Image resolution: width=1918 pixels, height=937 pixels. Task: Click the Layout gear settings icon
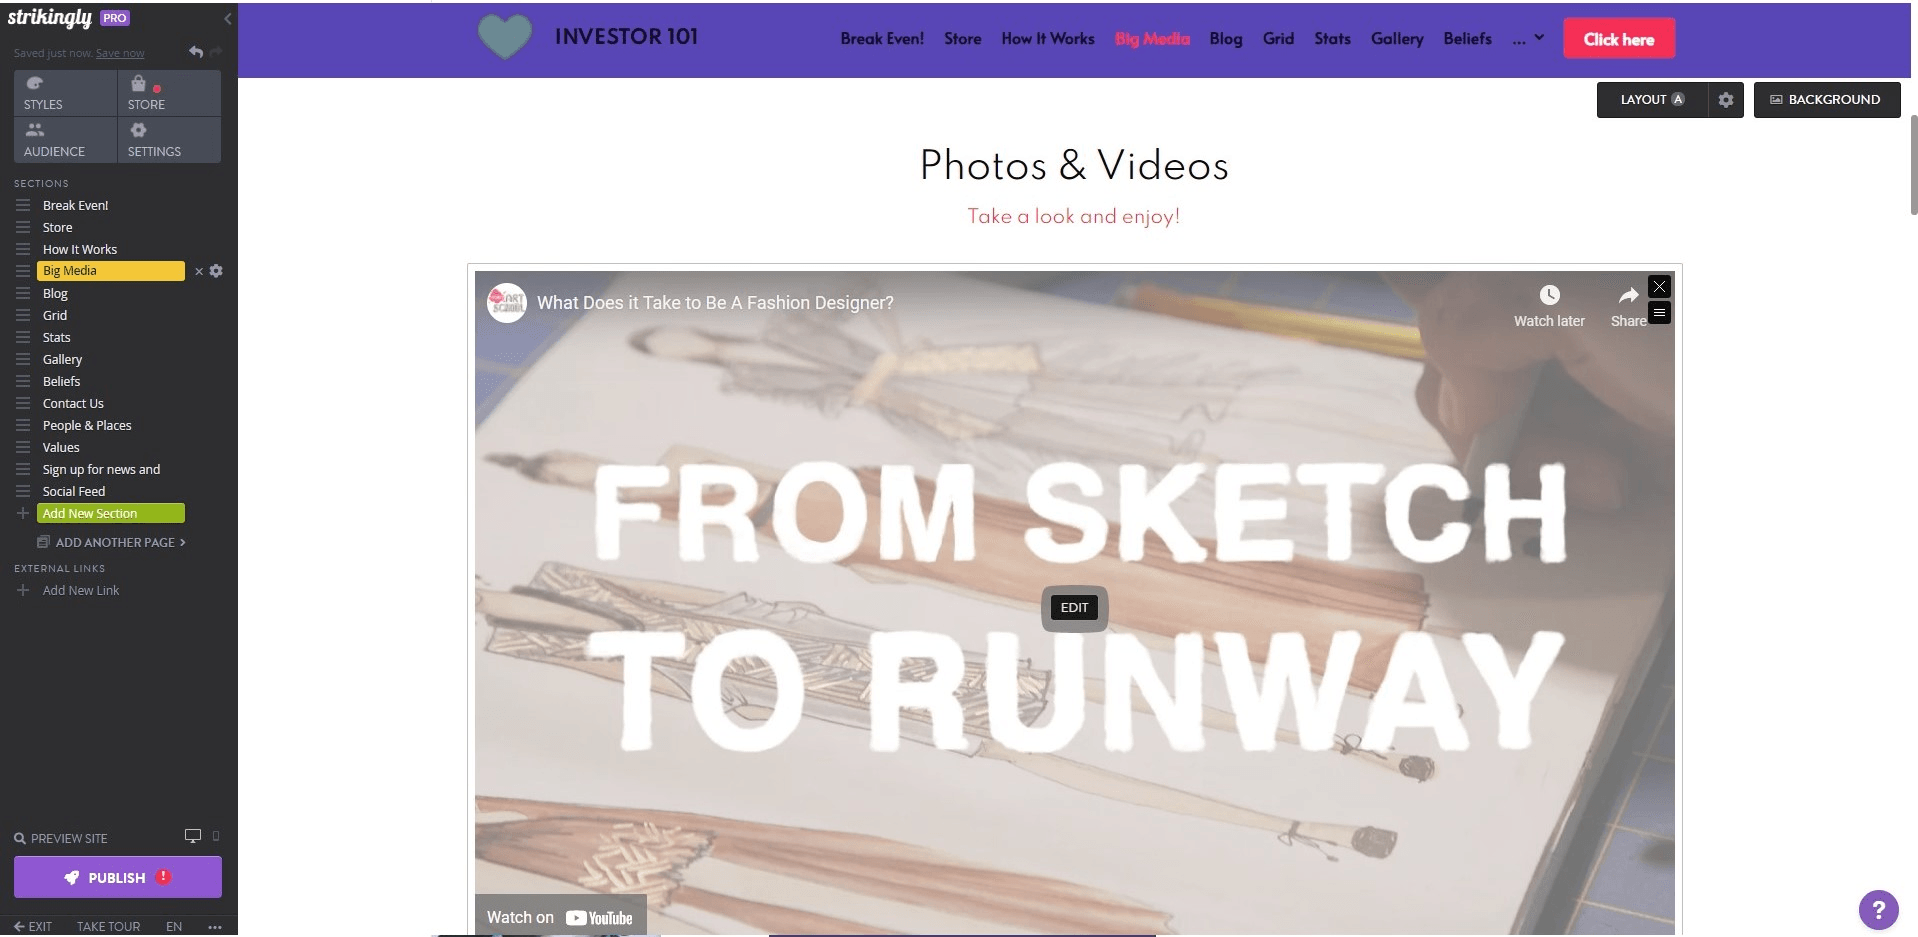pos(1726,100)
